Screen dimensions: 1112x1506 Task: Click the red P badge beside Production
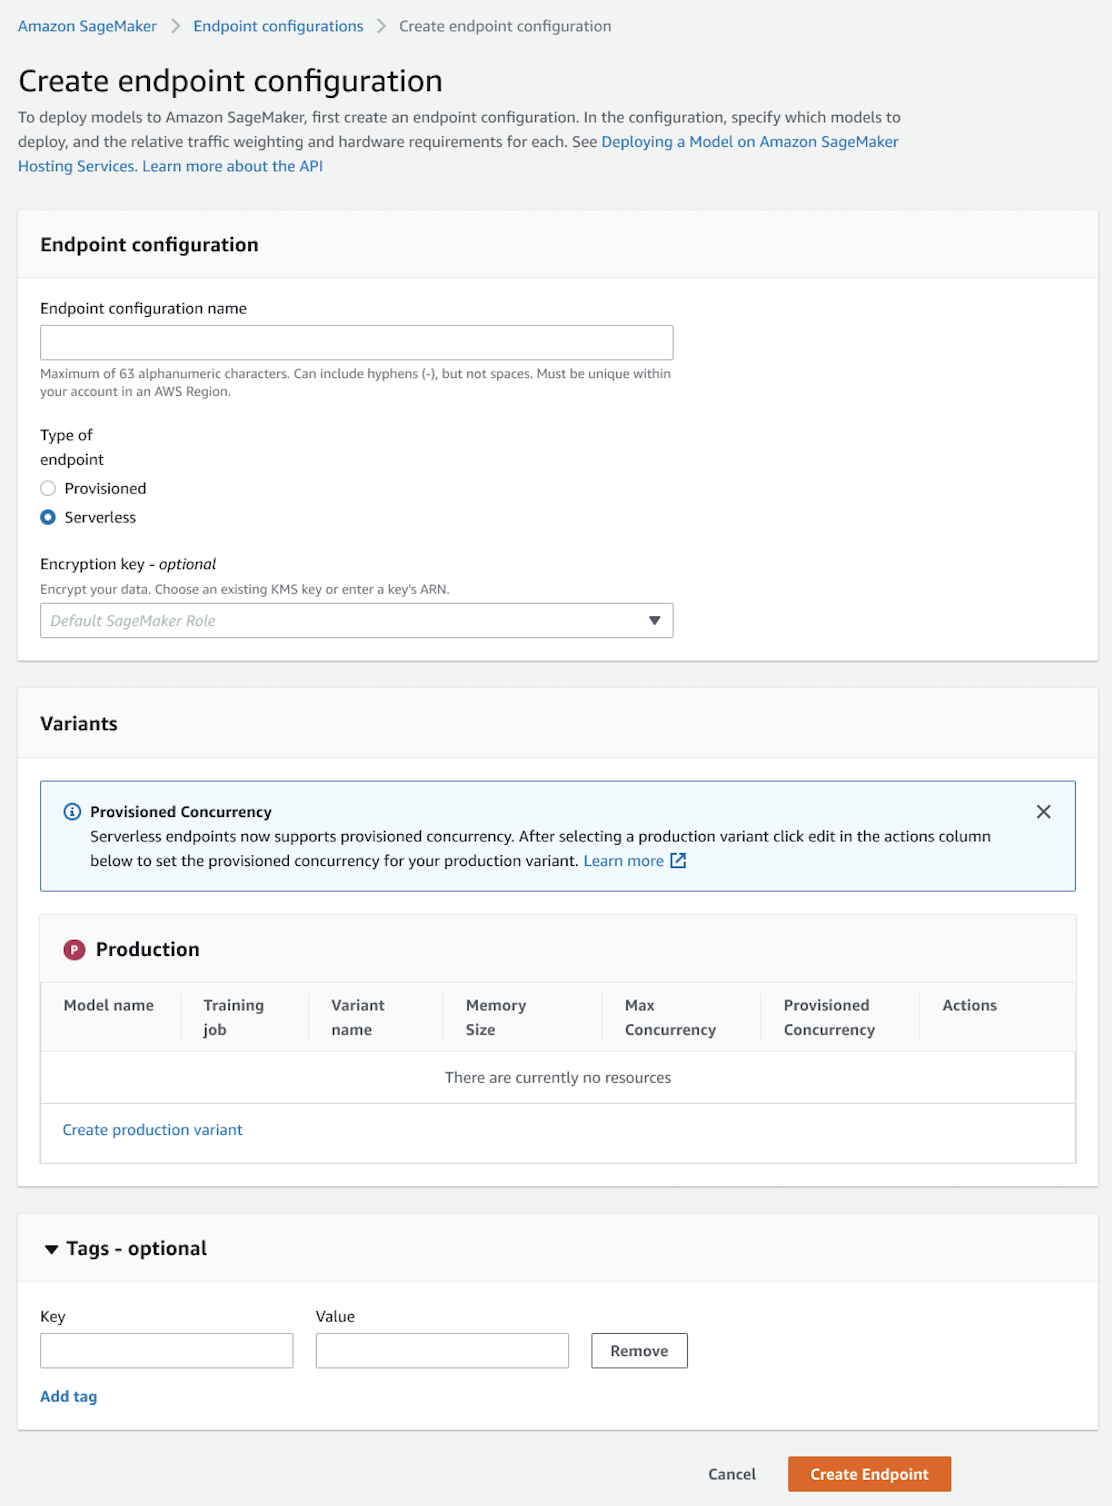pyautogui.click(x=74, y=949)
